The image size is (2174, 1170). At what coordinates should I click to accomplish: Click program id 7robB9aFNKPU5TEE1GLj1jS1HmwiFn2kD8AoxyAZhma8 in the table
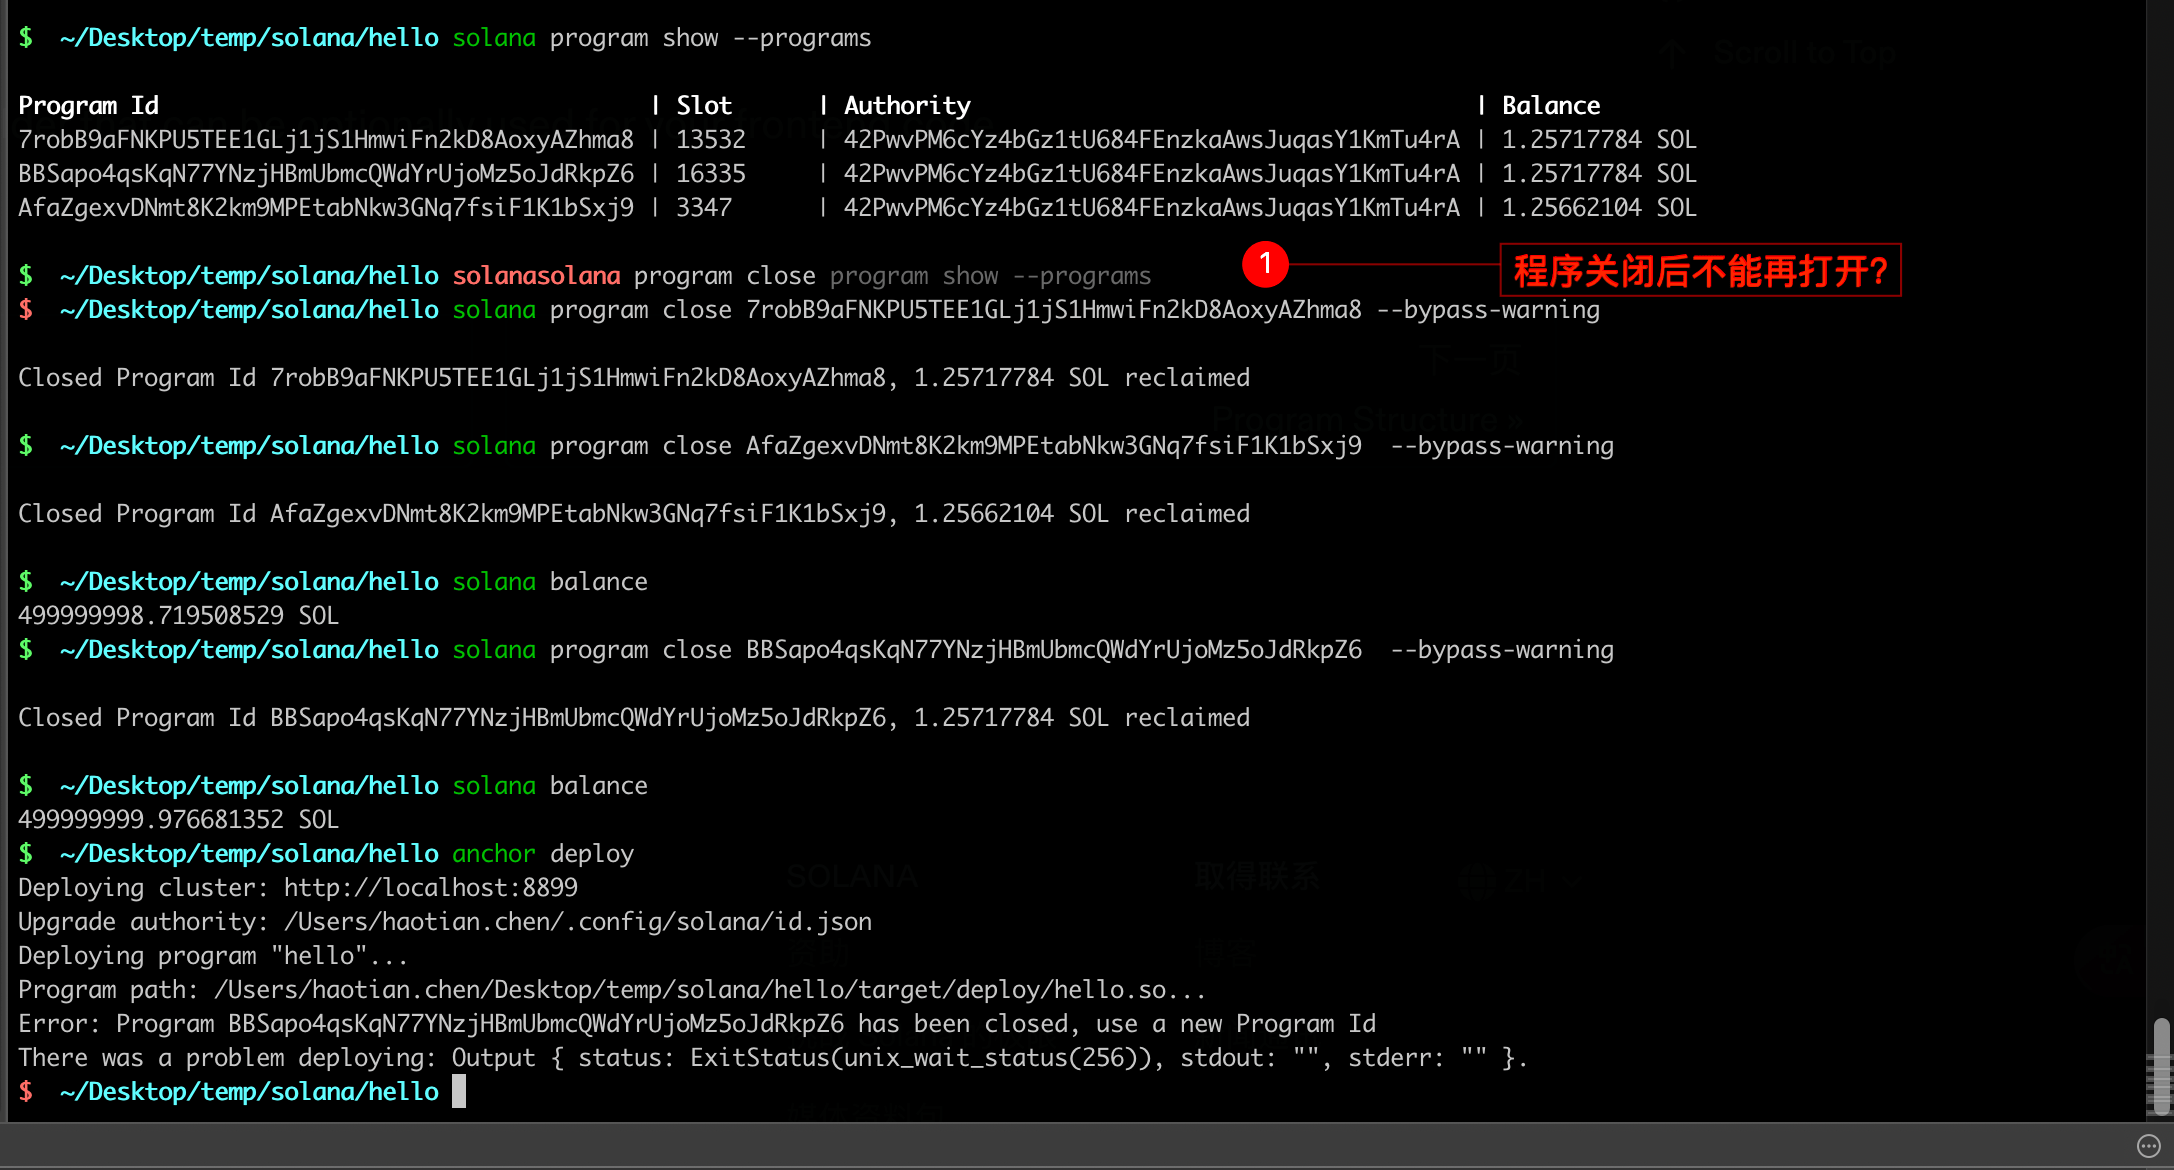(x=326, y=140)
